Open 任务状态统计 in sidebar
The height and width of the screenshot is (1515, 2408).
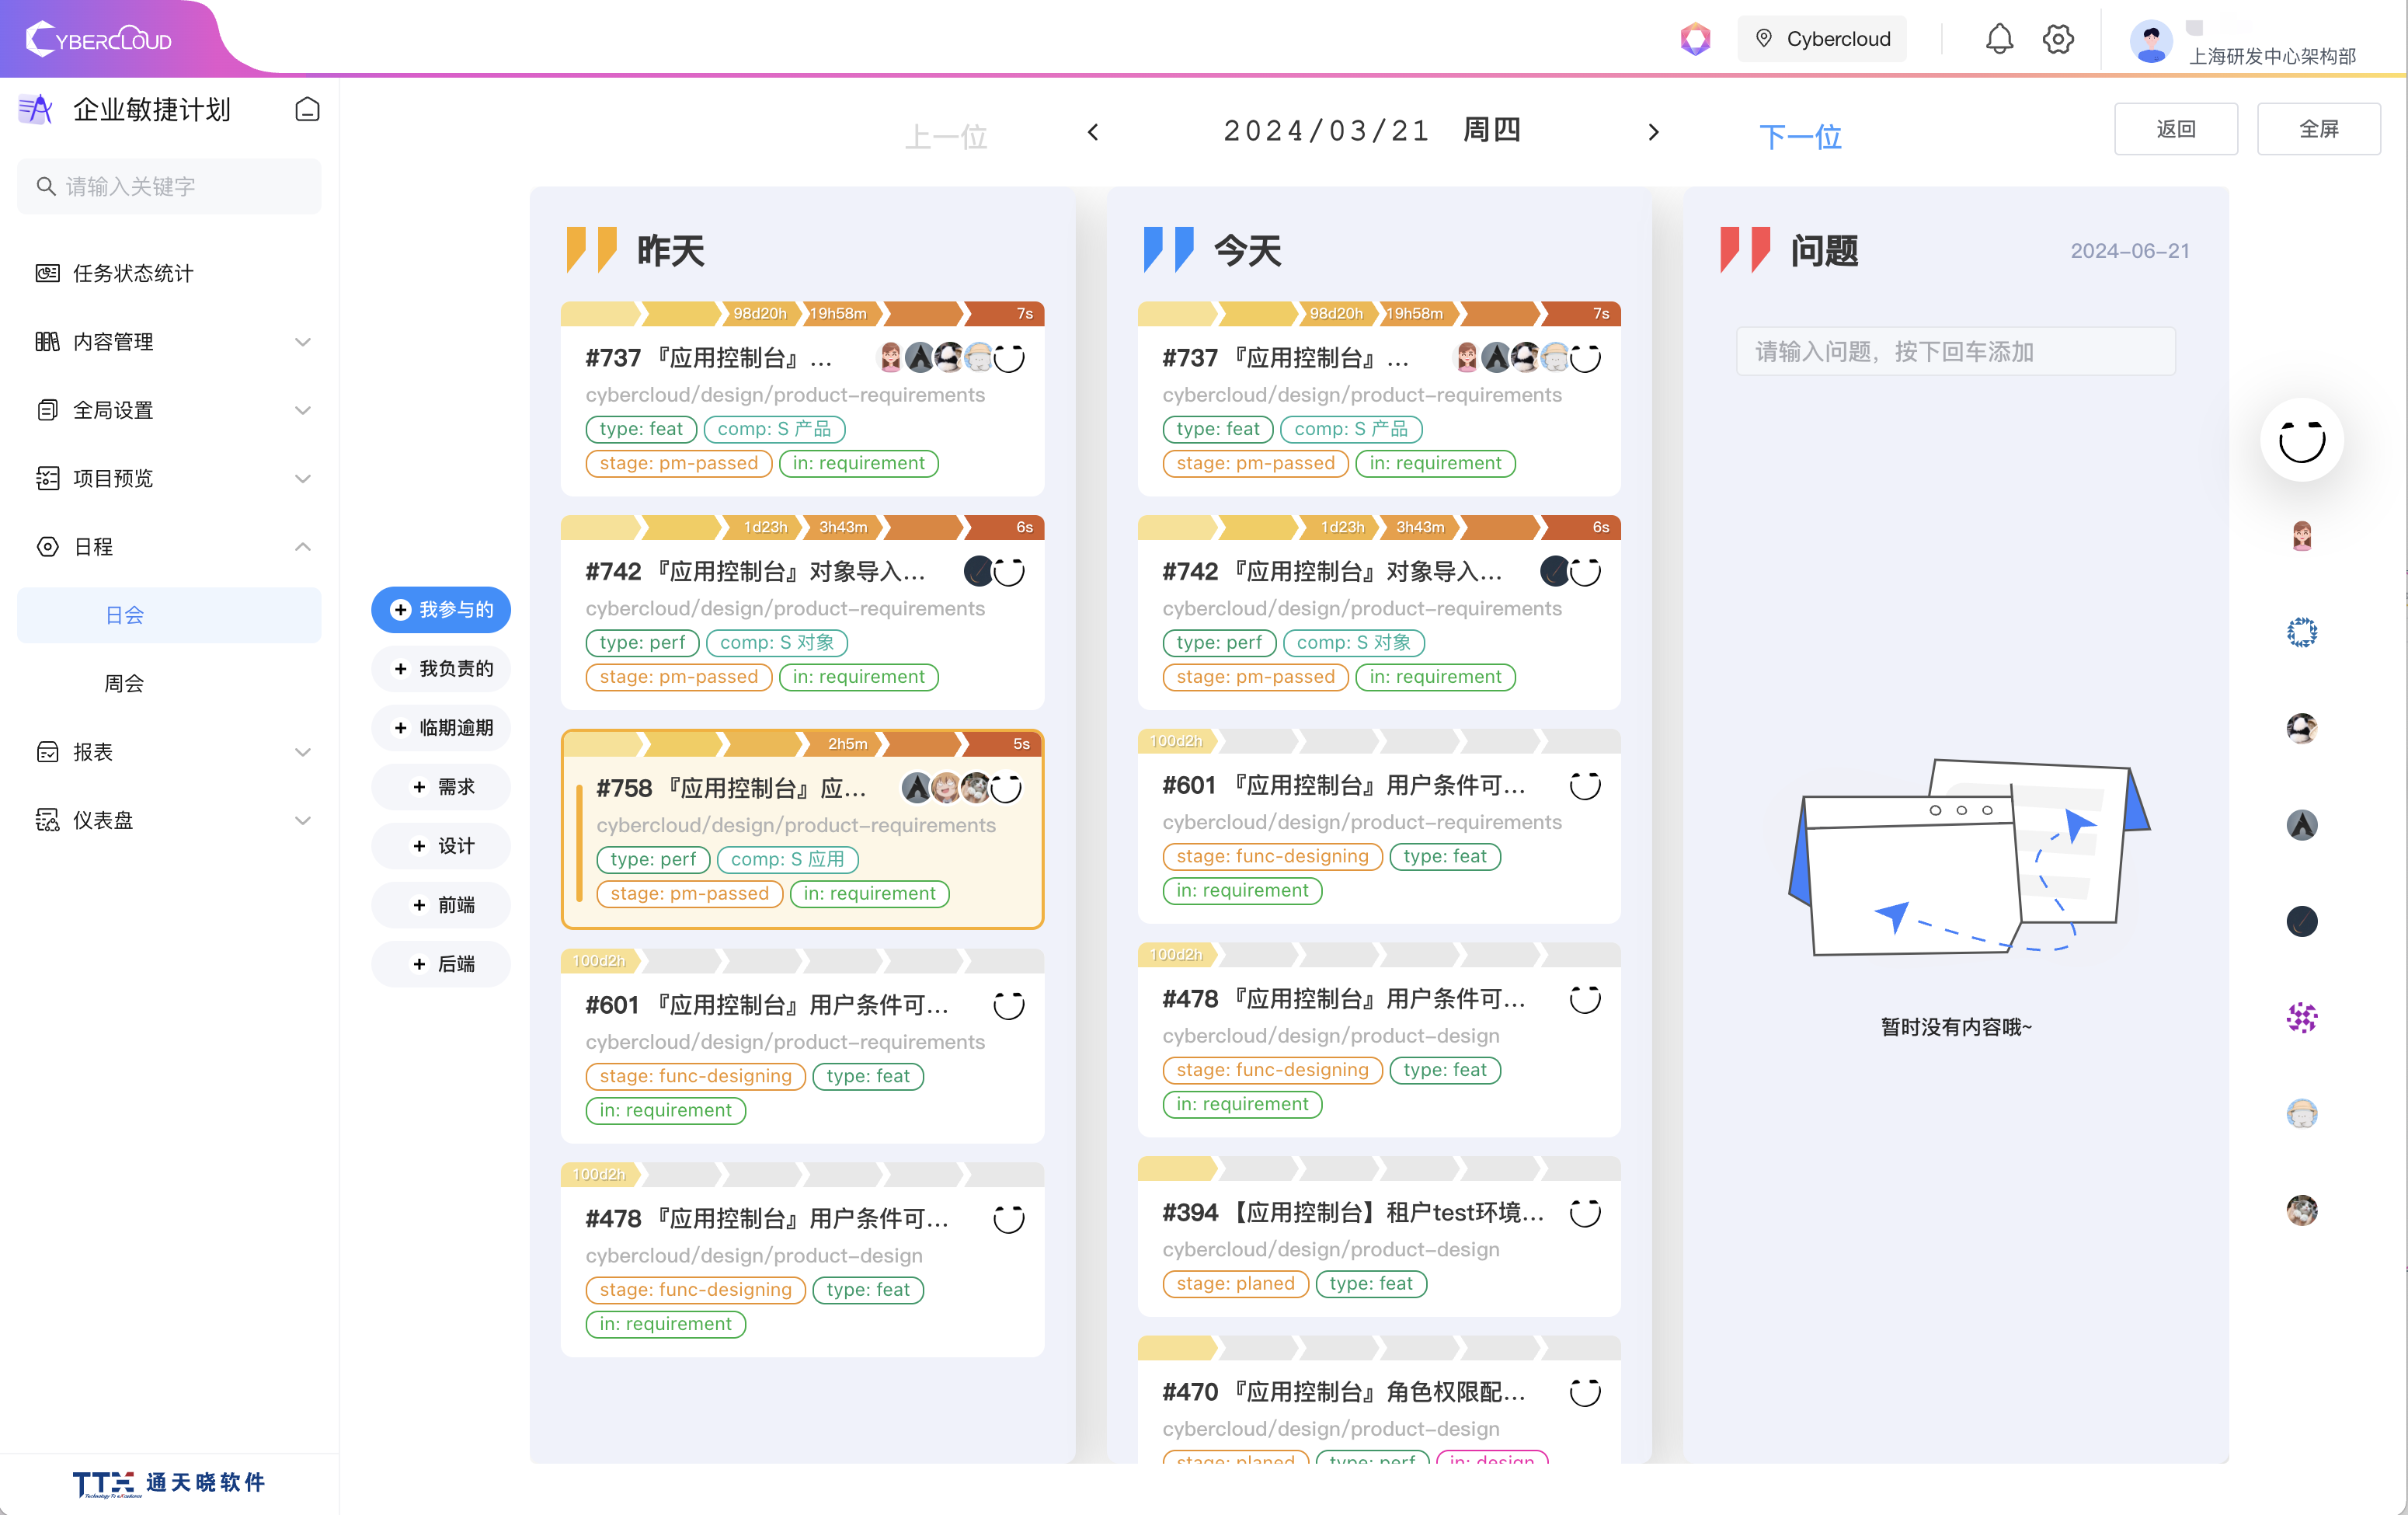tap(132, 273)
